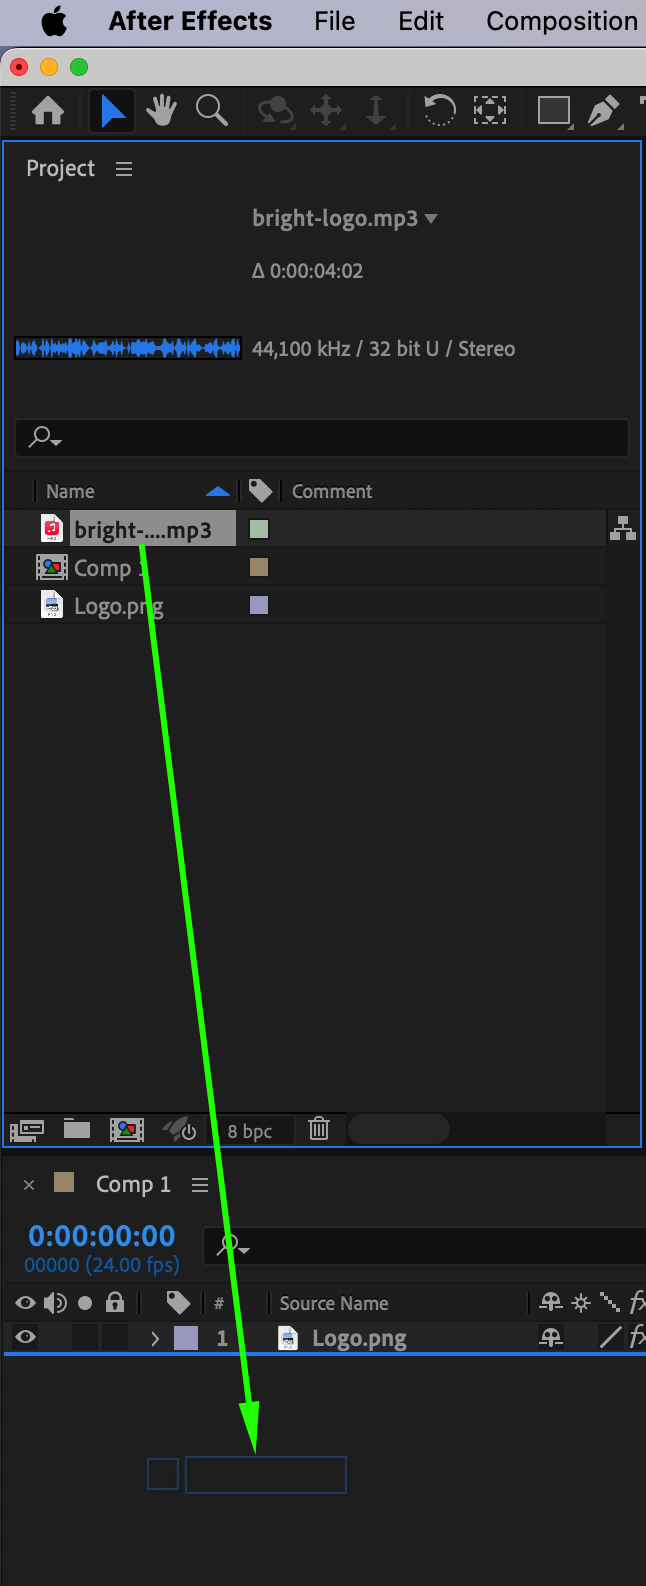
Task: Create a new folder in Project panel
Action: (x=77, y=1129)
